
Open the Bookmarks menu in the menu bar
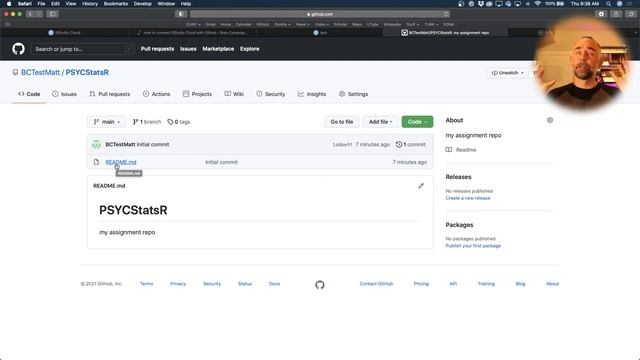[116, 4]
